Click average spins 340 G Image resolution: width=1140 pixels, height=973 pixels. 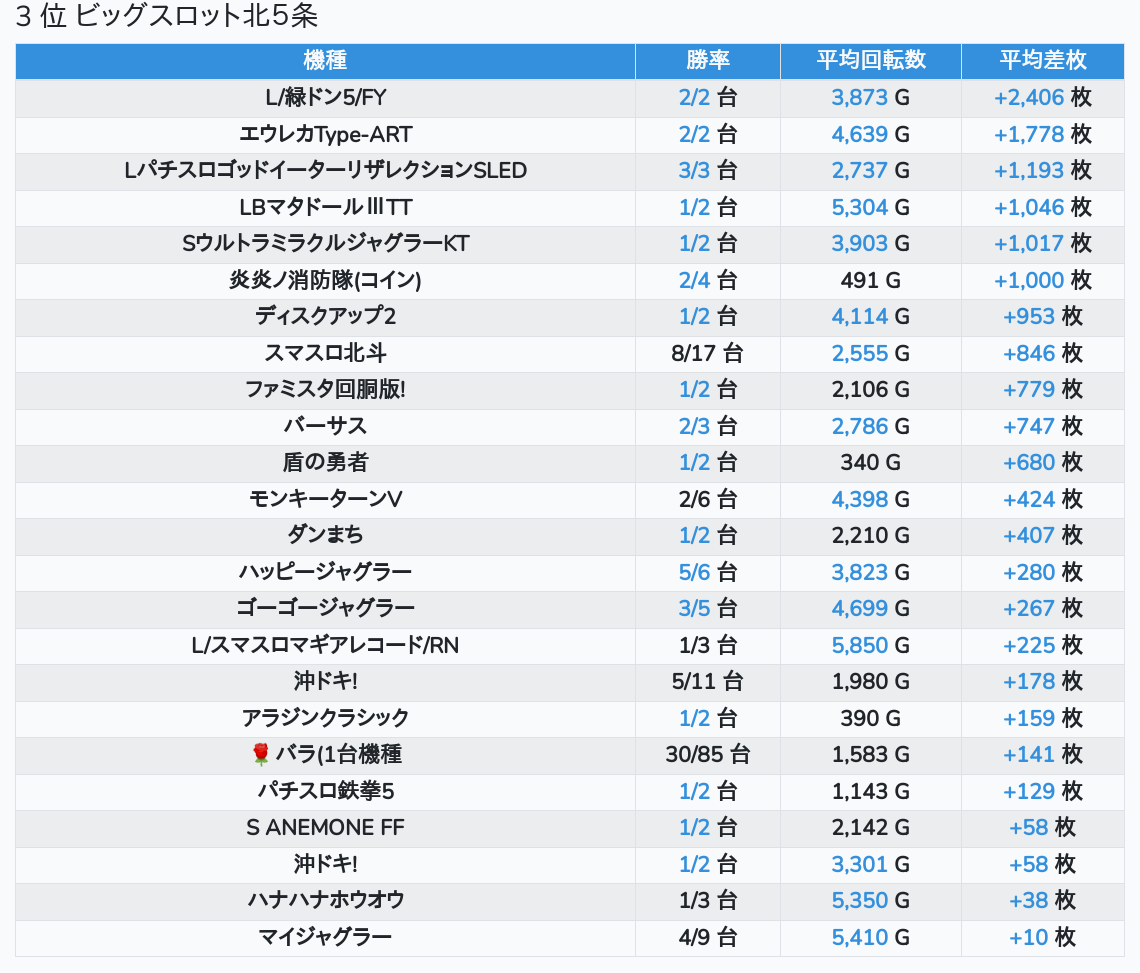coord(870,463)
